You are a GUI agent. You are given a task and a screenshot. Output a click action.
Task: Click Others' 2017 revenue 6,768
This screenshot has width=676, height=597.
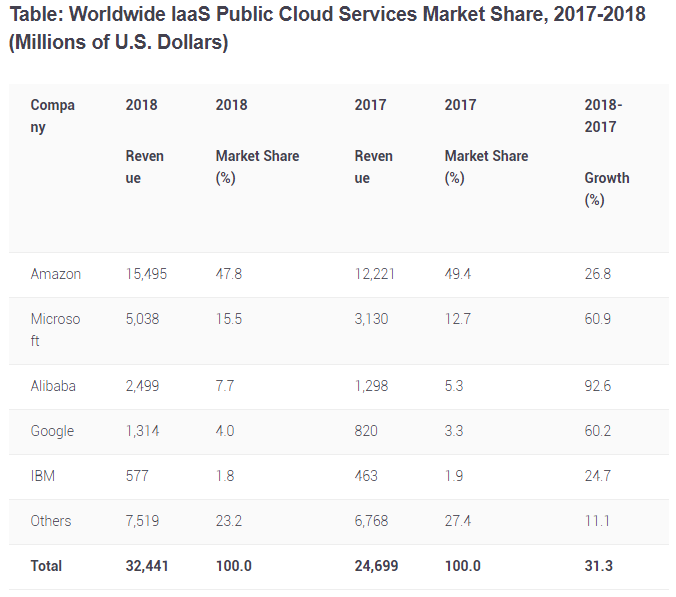[371, 521]
